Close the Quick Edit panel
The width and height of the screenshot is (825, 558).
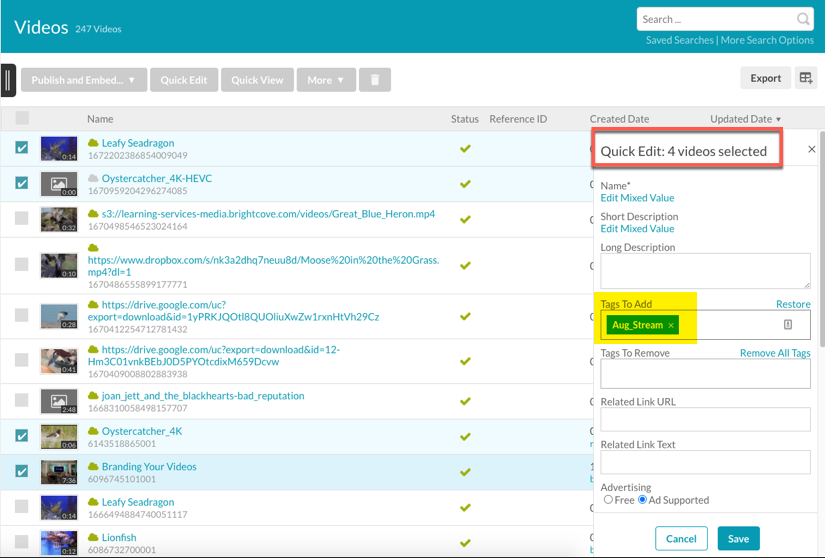point(811,149)
